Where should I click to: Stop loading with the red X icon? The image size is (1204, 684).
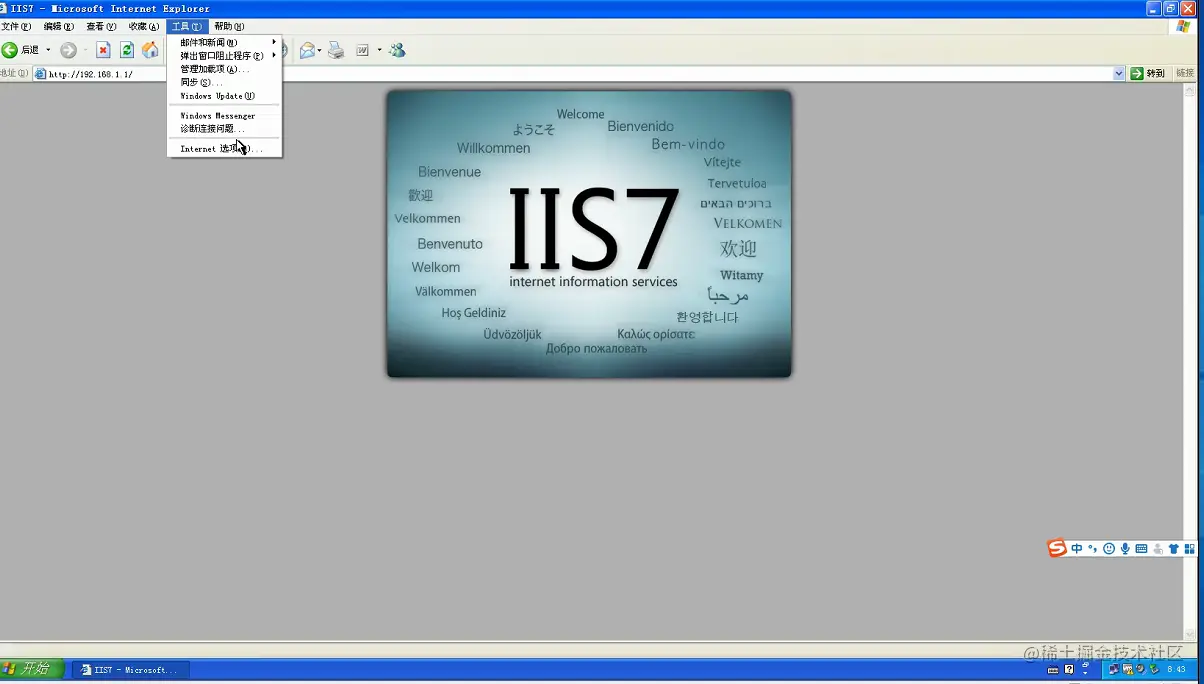pyautogui.click(x=103, y=50)
